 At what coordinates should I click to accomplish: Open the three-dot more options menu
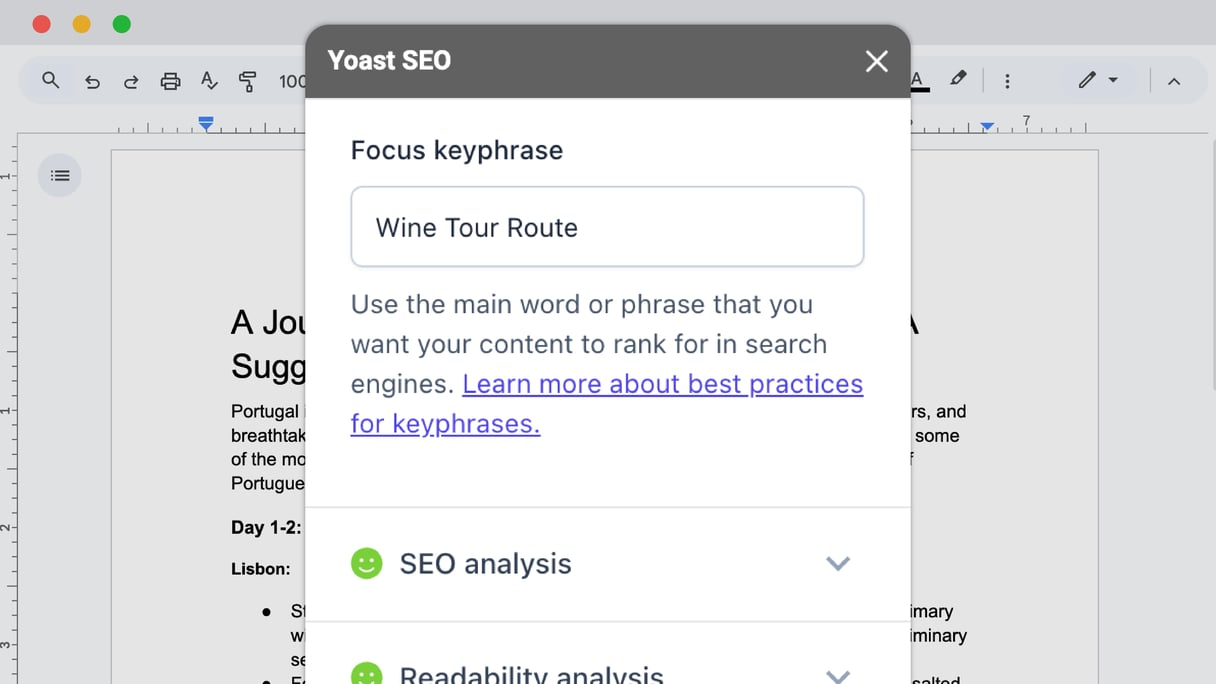tap(1007, 81)
